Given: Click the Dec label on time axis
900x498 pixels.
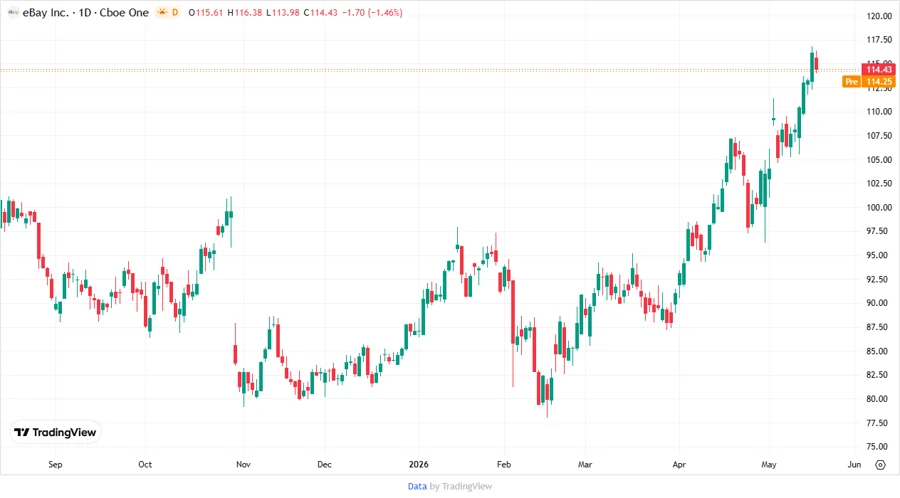Looking at the screenshot, I should (324, 464).
